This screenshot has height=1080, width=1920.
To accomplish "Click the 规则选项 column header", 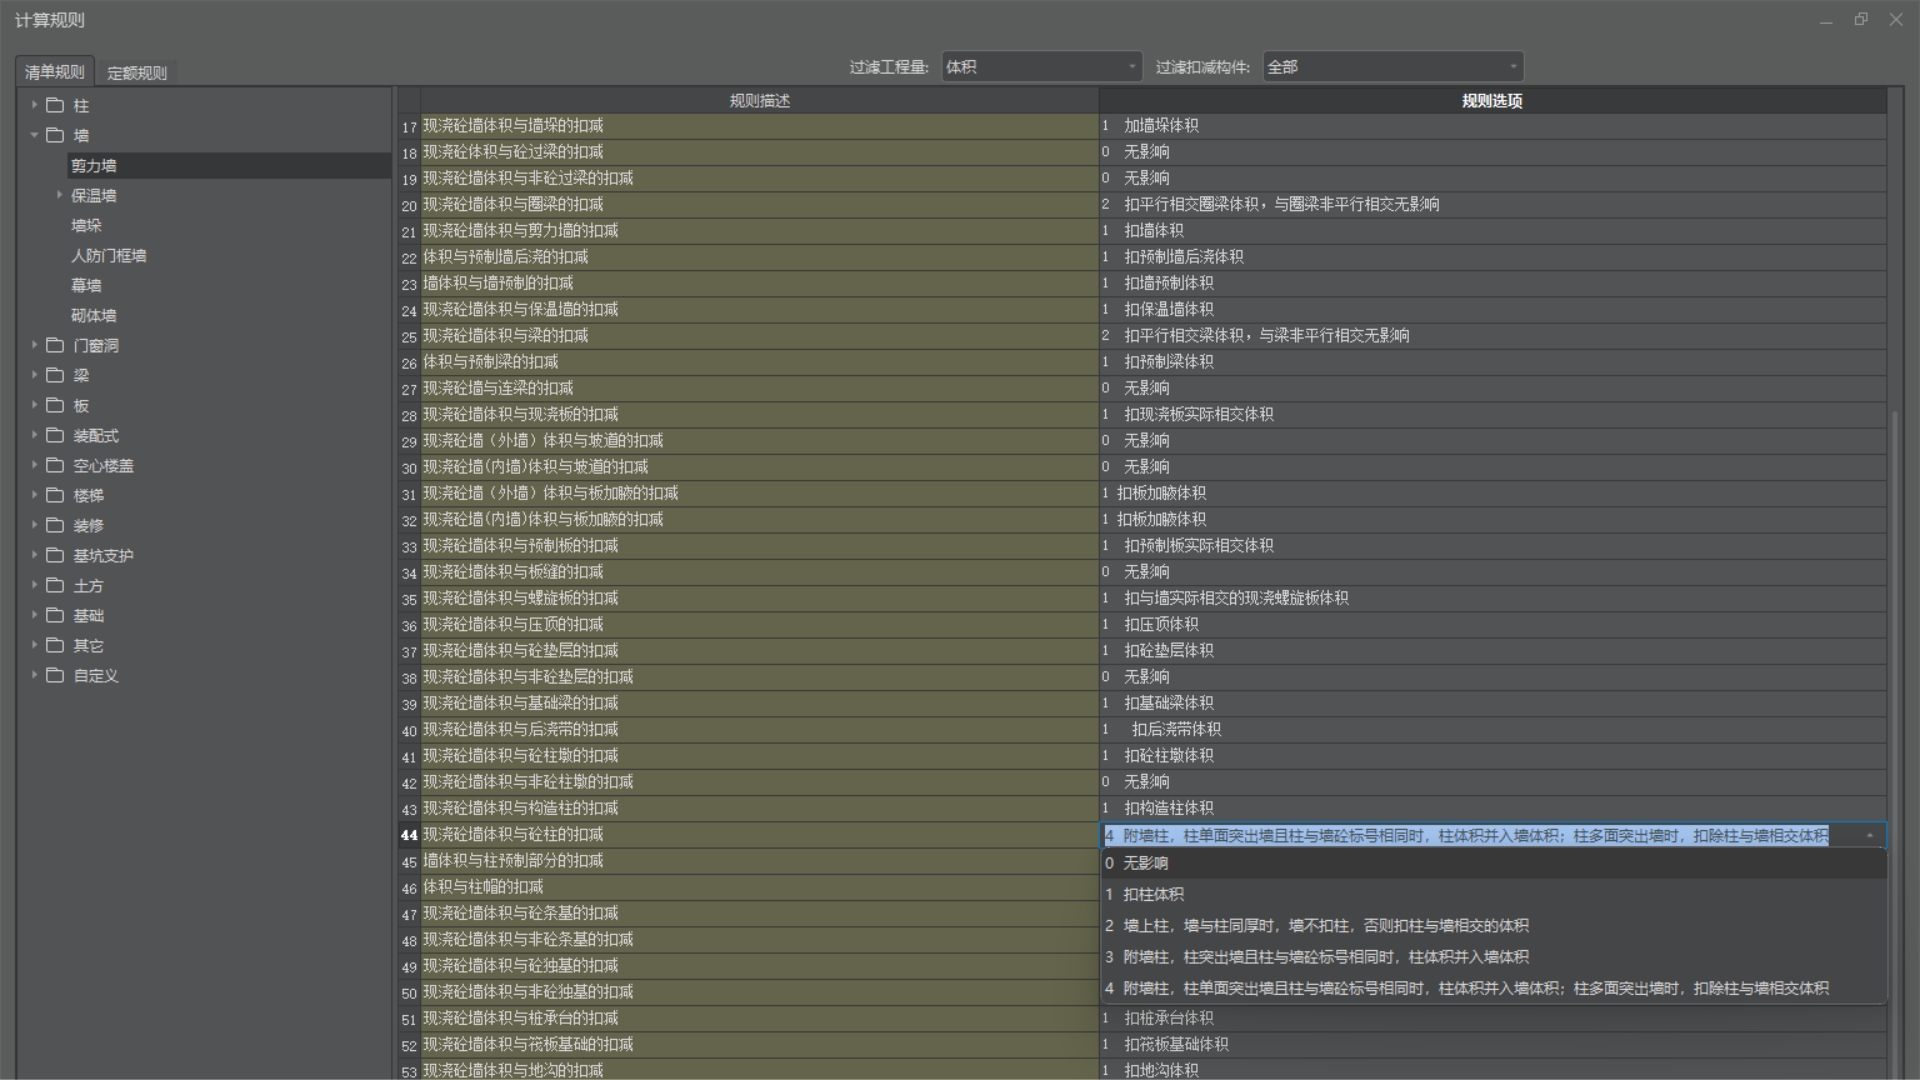I will (1492, 100).
